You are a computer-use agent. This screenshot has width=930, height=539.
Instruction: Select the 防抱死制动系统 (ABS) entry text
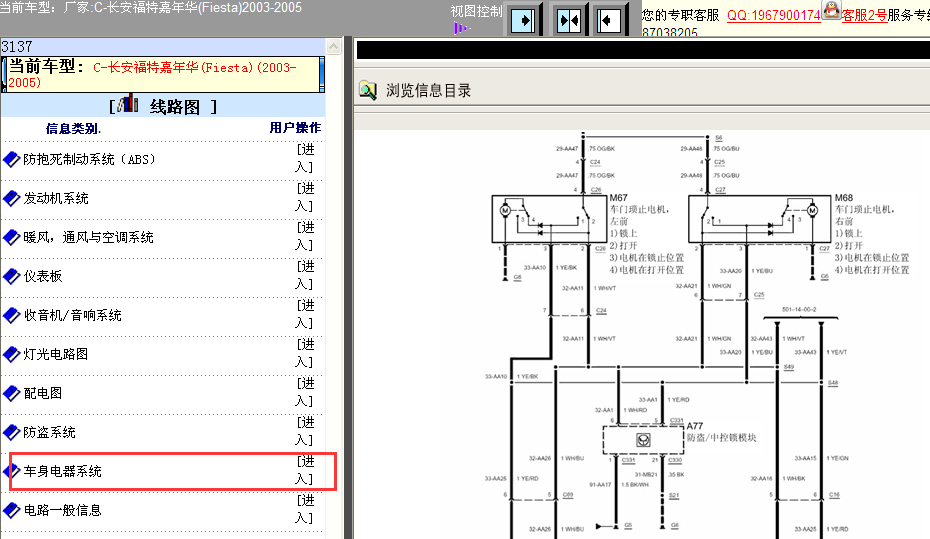pyautogui.click(x=89, y=159)
